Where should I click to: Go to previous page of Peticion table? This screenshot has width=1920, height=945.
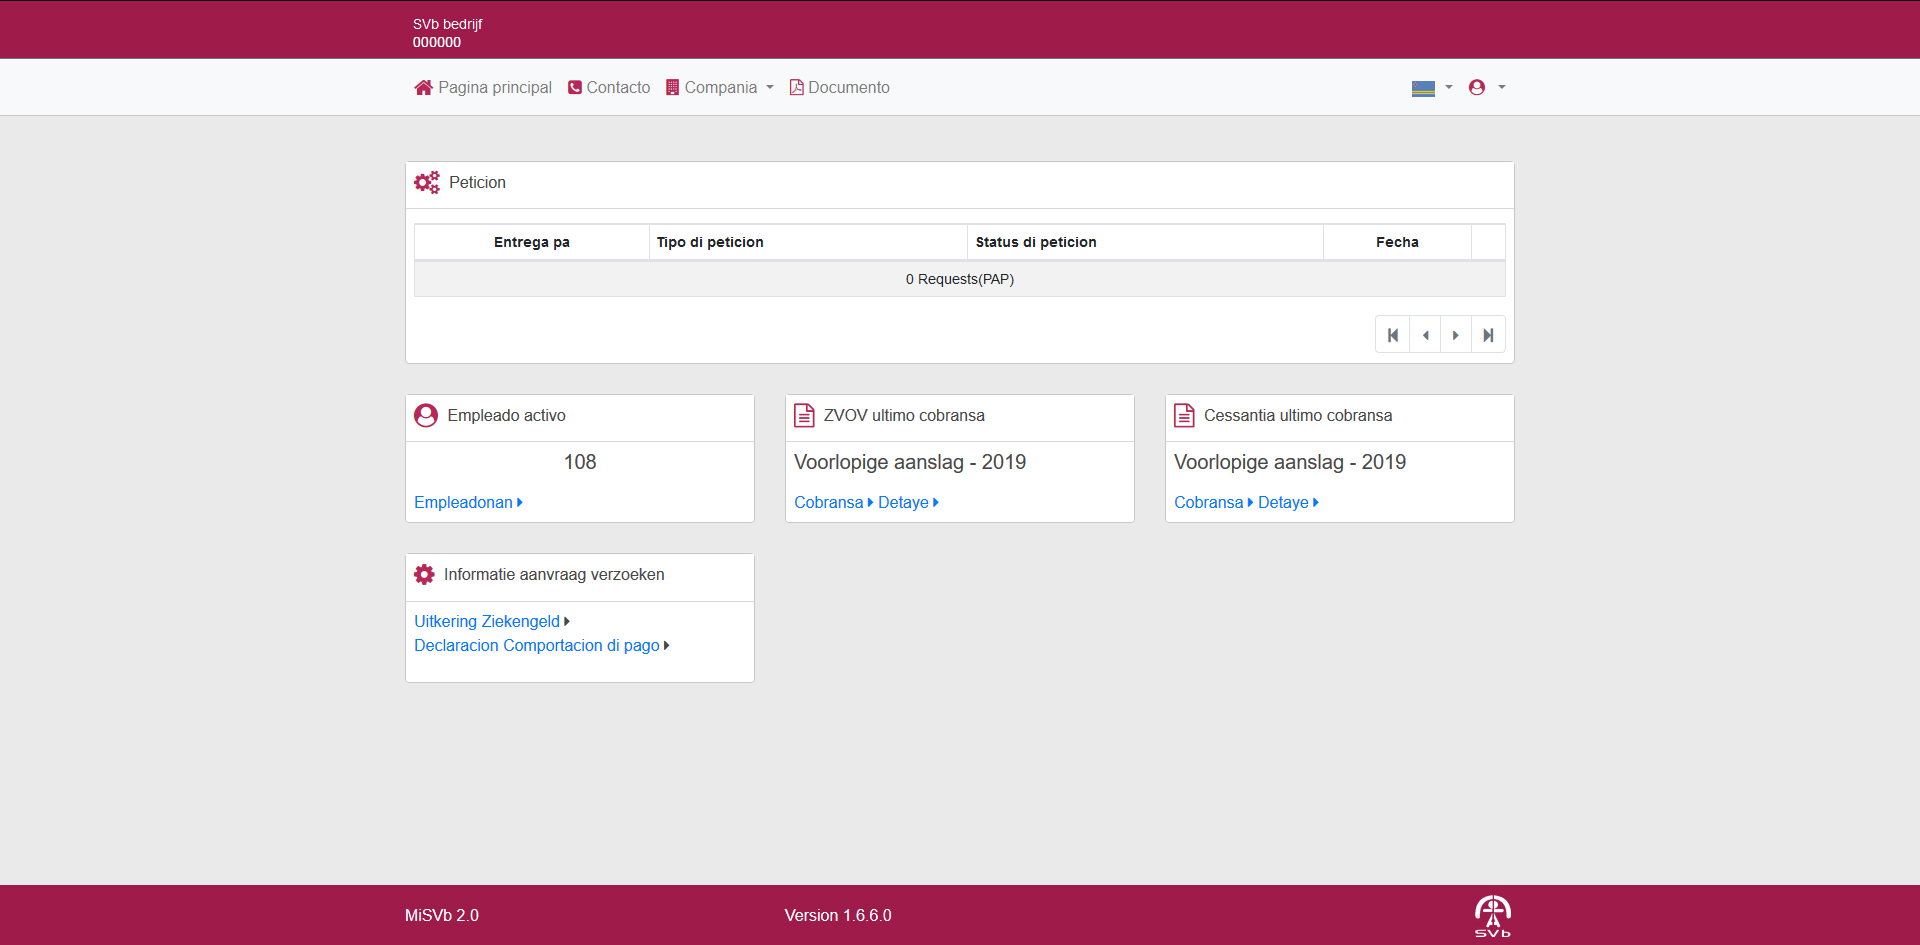(x=1425, y=335)
